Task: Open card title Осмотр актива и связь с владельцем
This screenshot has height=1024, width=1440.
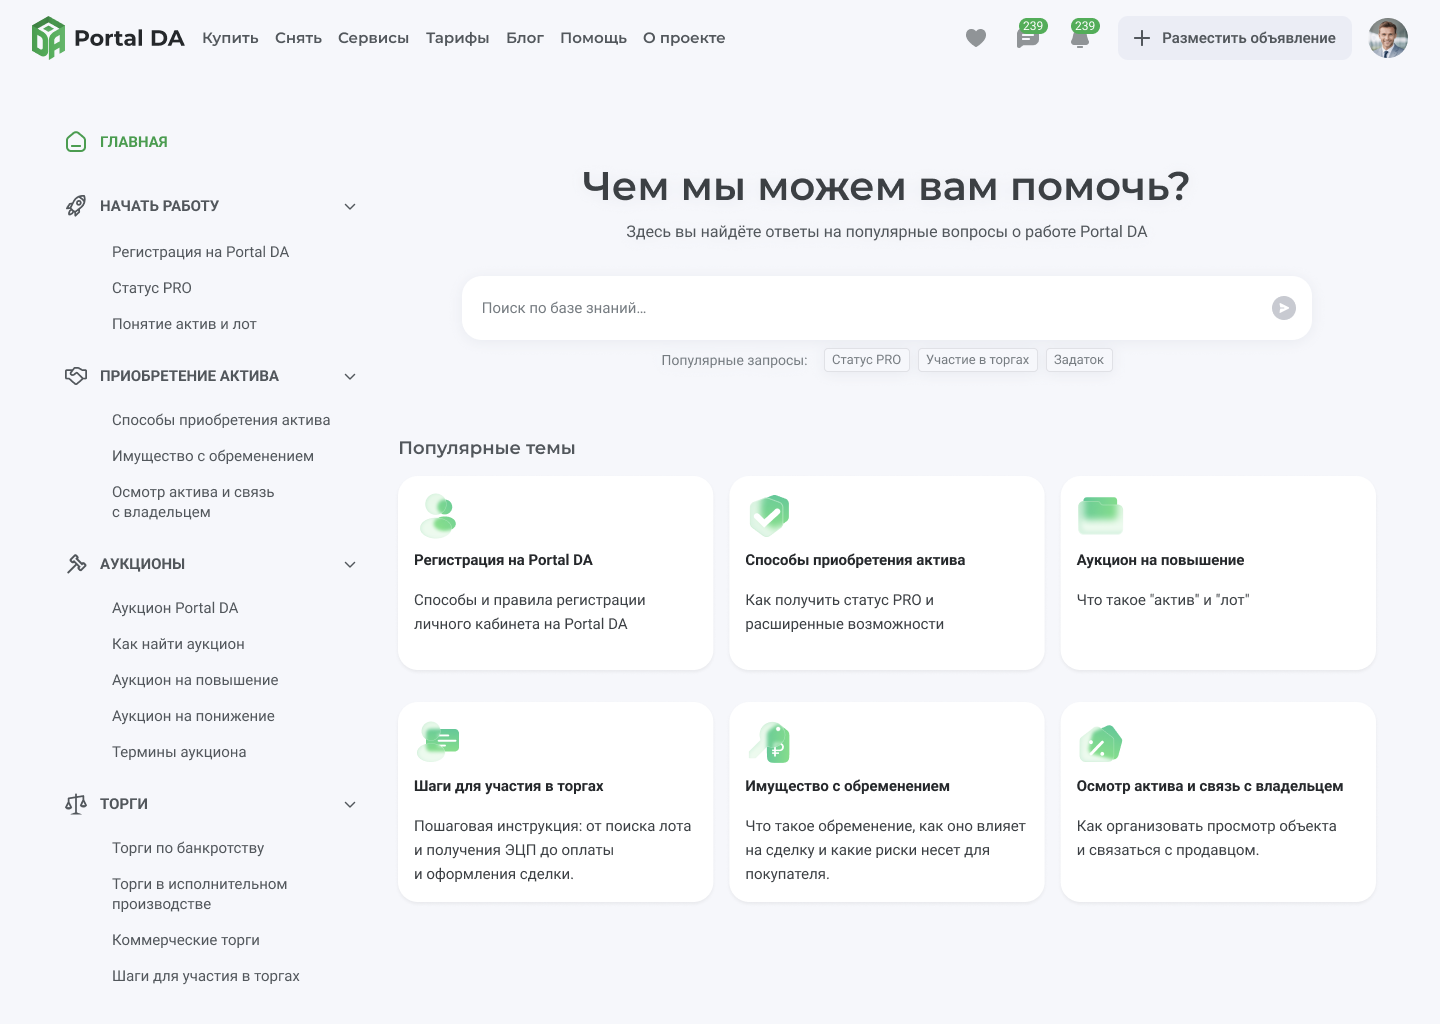Action: [x=1210, y=786]
